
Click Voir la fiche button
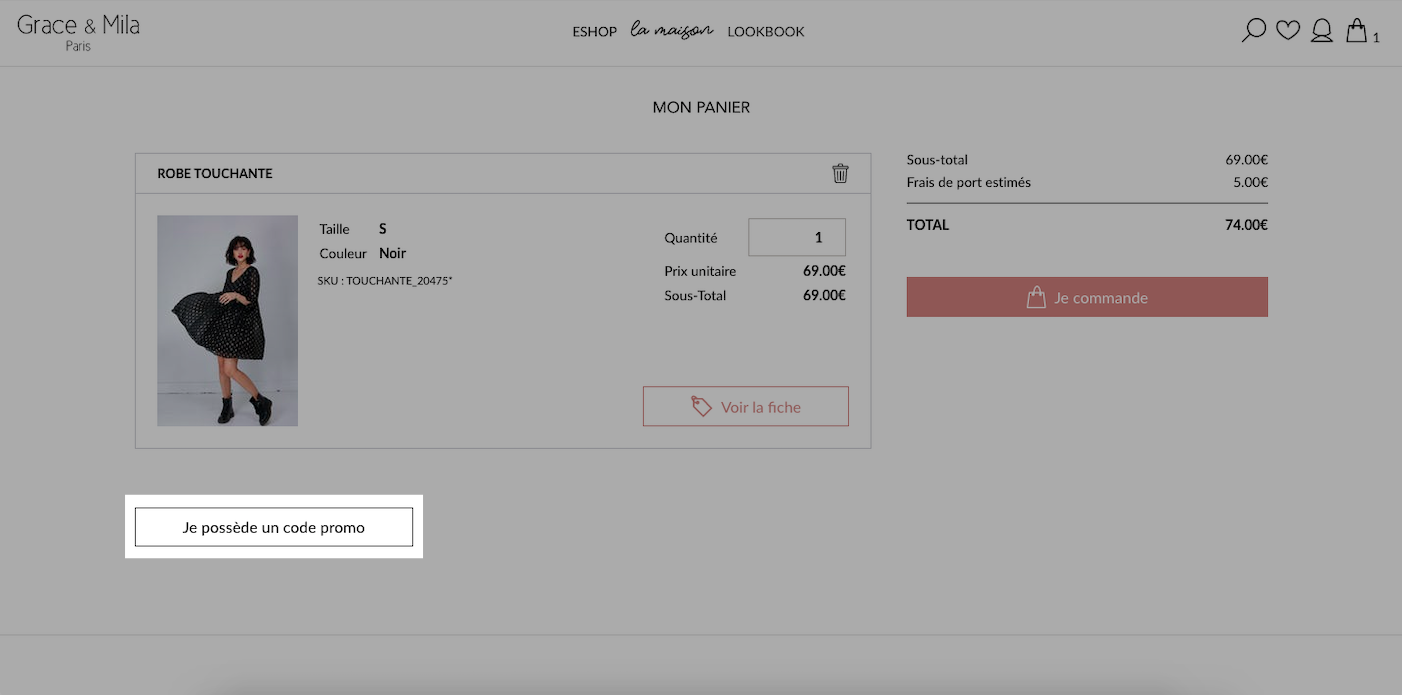[x=746, y=406]
